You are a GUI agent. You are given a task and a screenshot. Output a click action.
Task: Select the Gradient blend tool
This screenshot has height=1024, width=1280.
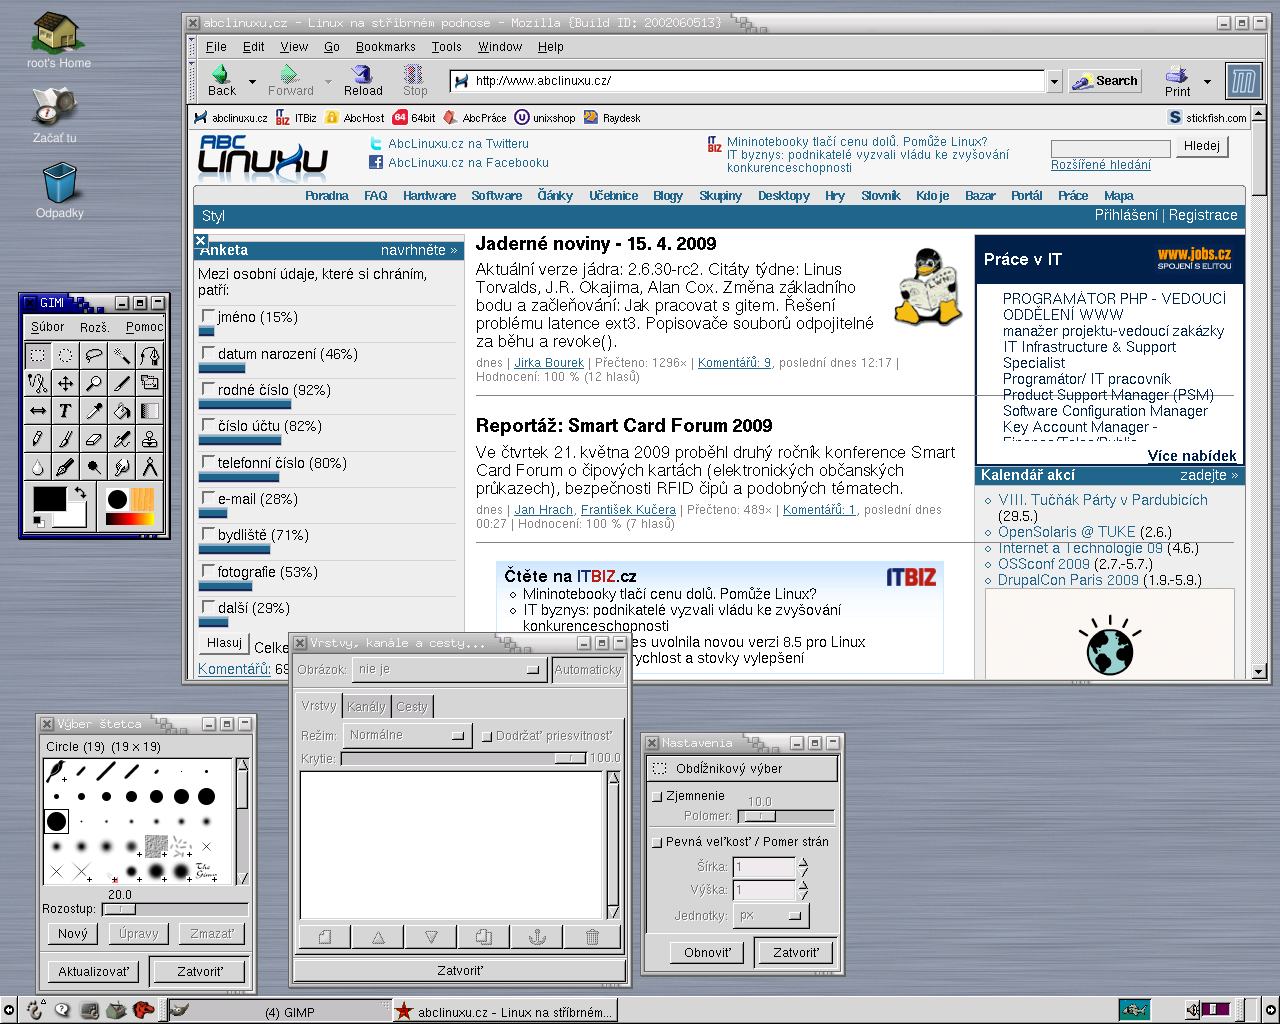tap(149, 411)
